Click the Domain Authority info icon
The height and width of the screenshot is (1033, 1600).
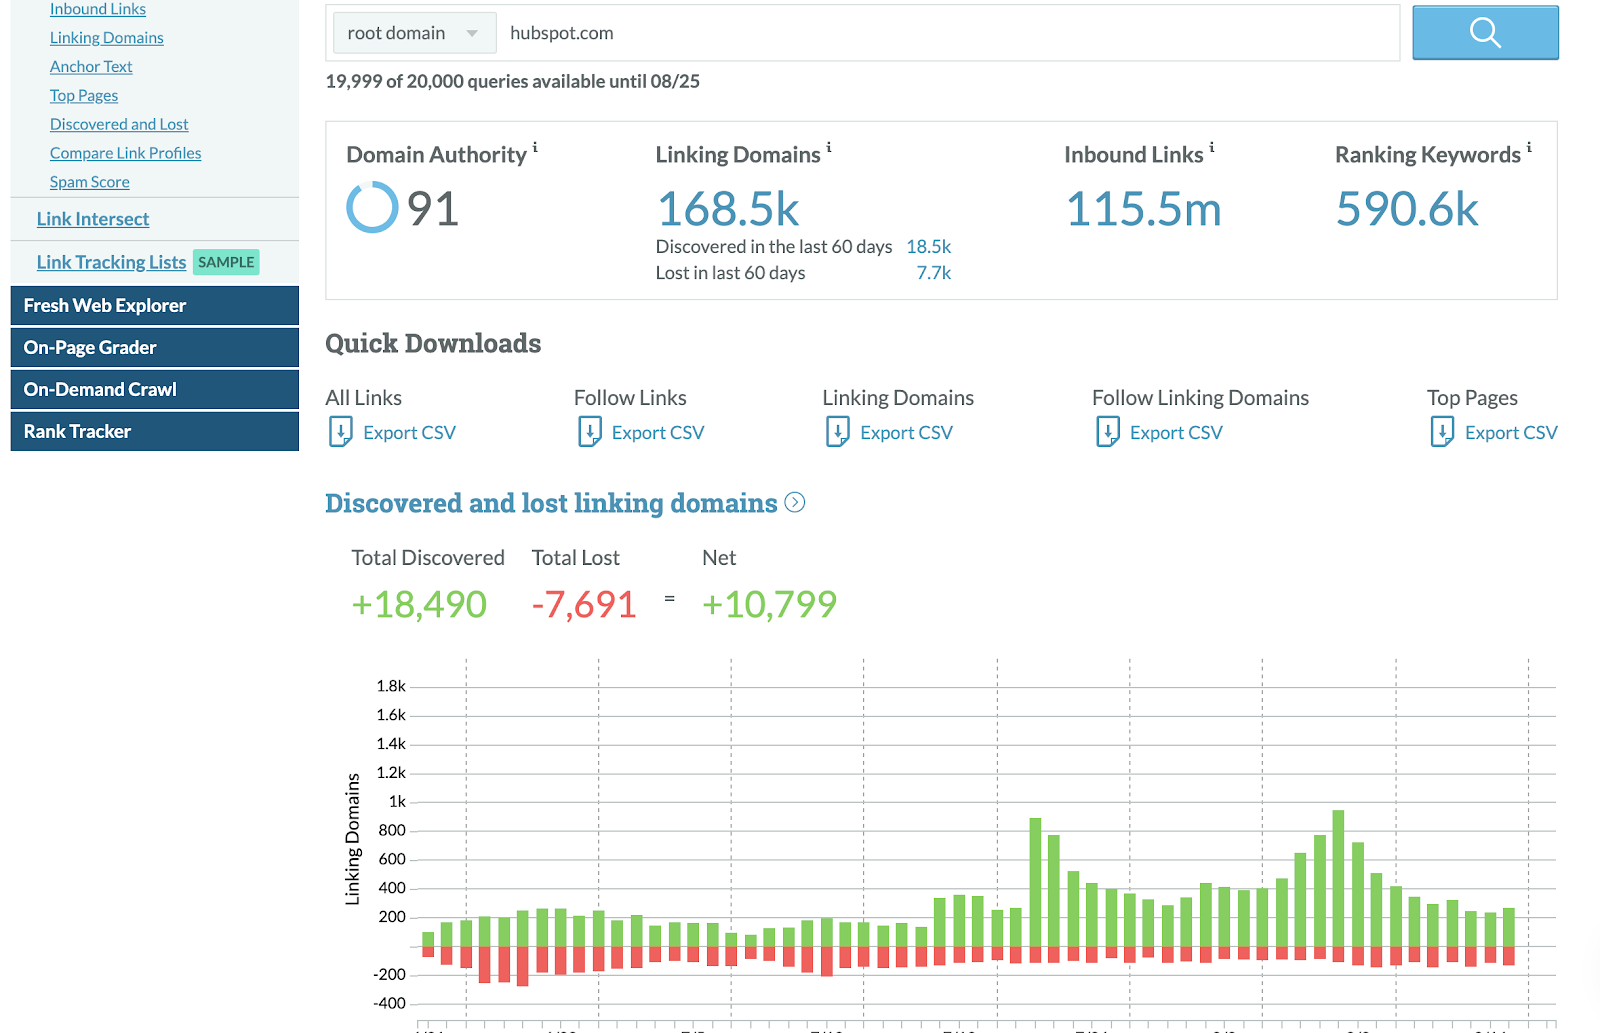pos(535,147)
